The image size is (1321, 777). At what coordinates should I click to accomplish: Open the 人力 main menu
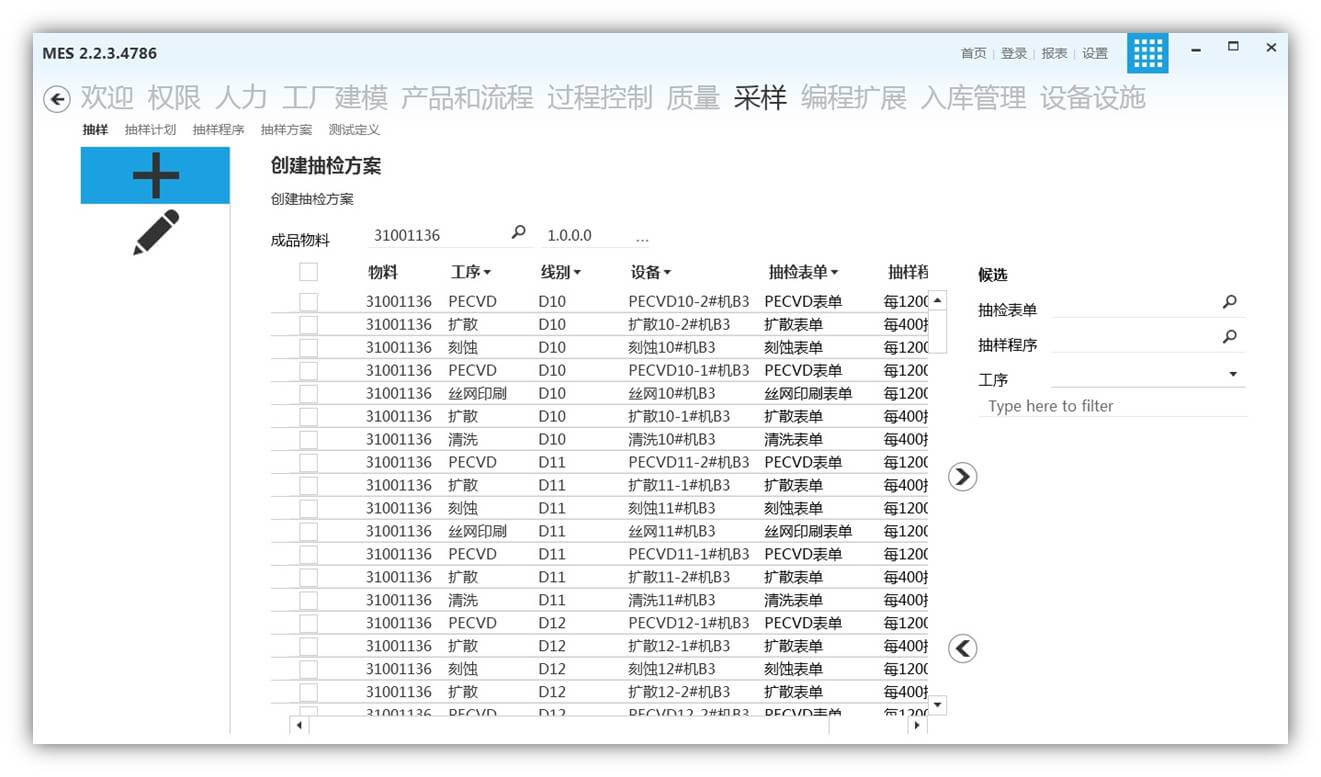(x=241, y=98)
